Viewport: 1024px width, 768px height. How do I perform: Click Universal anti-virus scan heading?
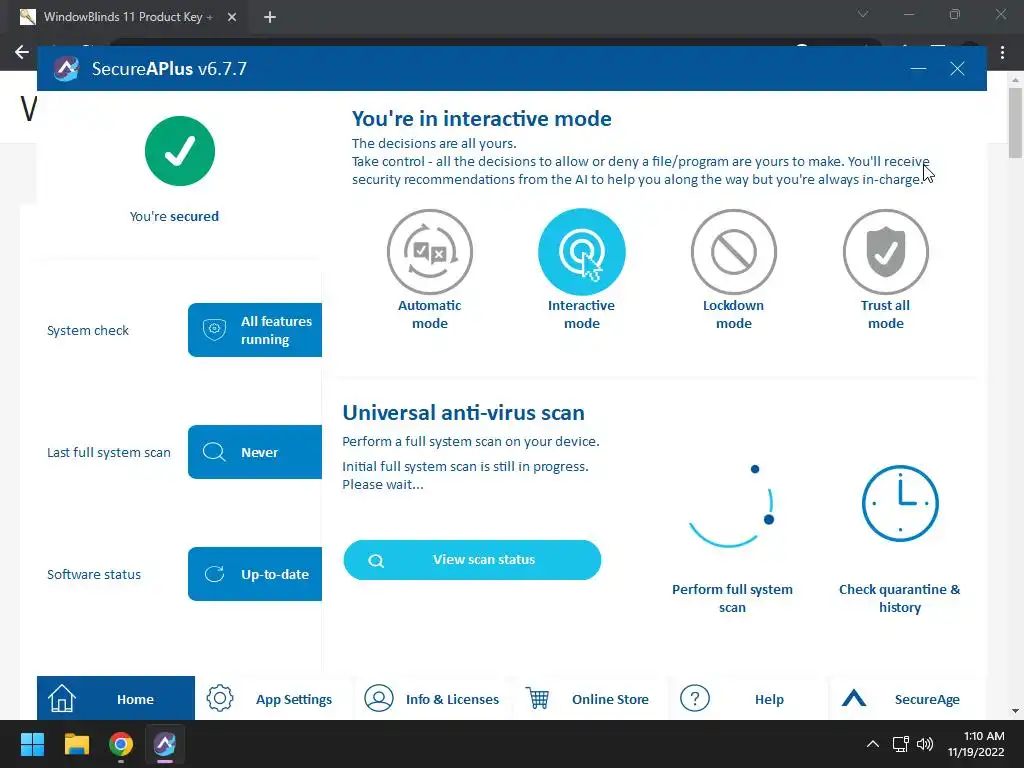click(x=463, y=413)
